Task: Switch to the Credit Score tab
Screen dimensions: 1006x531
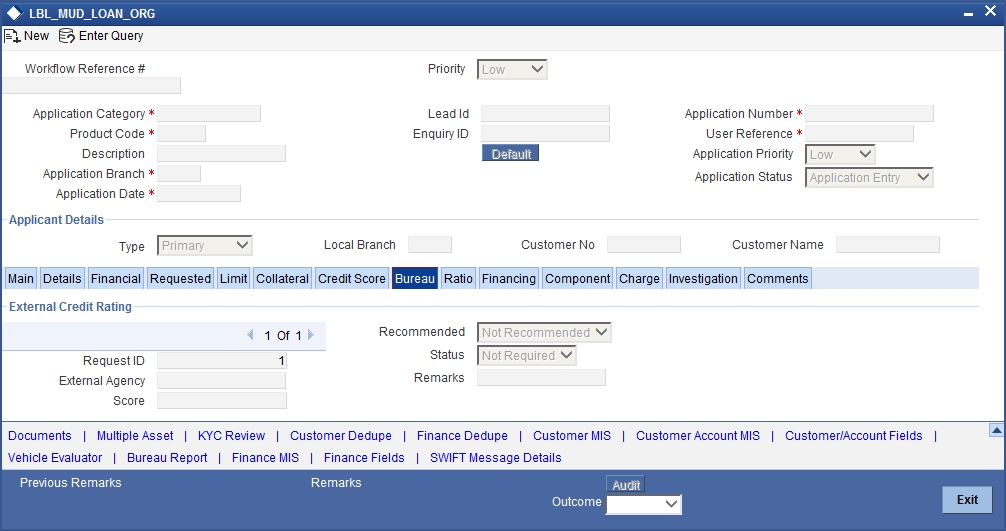Action: pos(352,278)
